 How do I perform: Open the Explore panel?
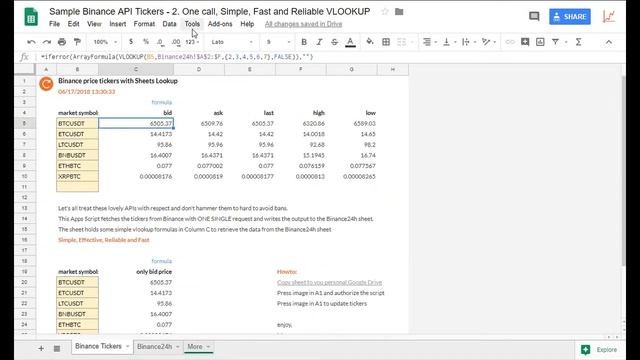pos(599,350)
